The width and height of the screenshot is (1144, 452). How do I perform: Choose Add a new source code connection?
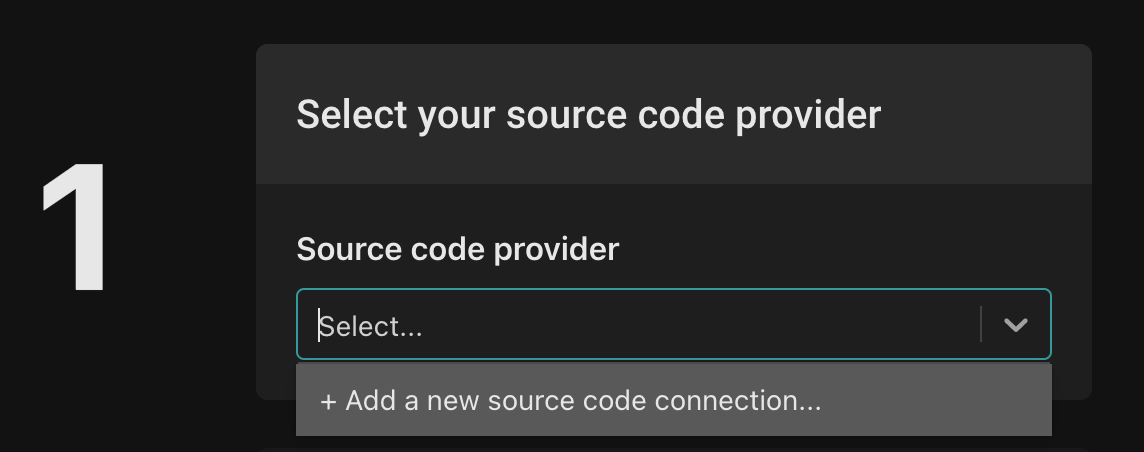click(570, 401)
